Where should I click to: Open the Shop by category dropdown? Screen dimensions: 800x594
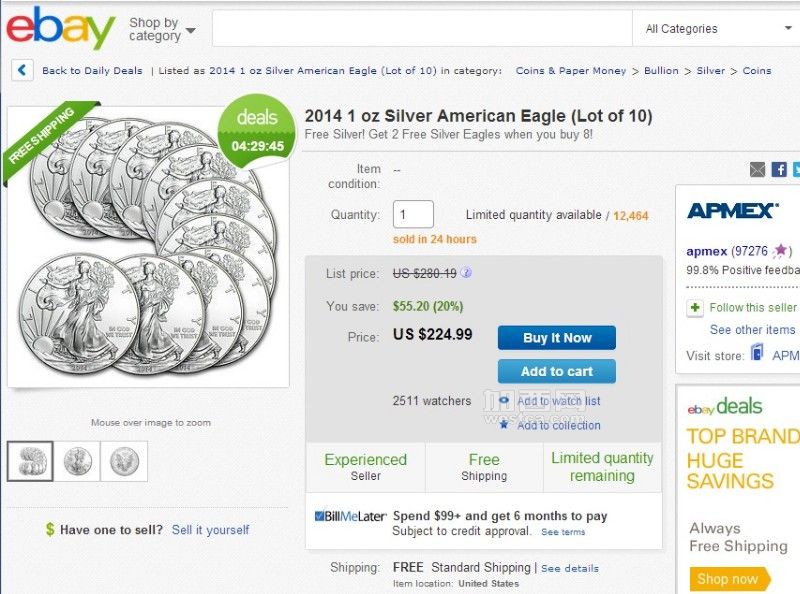[x=161, y=29]
